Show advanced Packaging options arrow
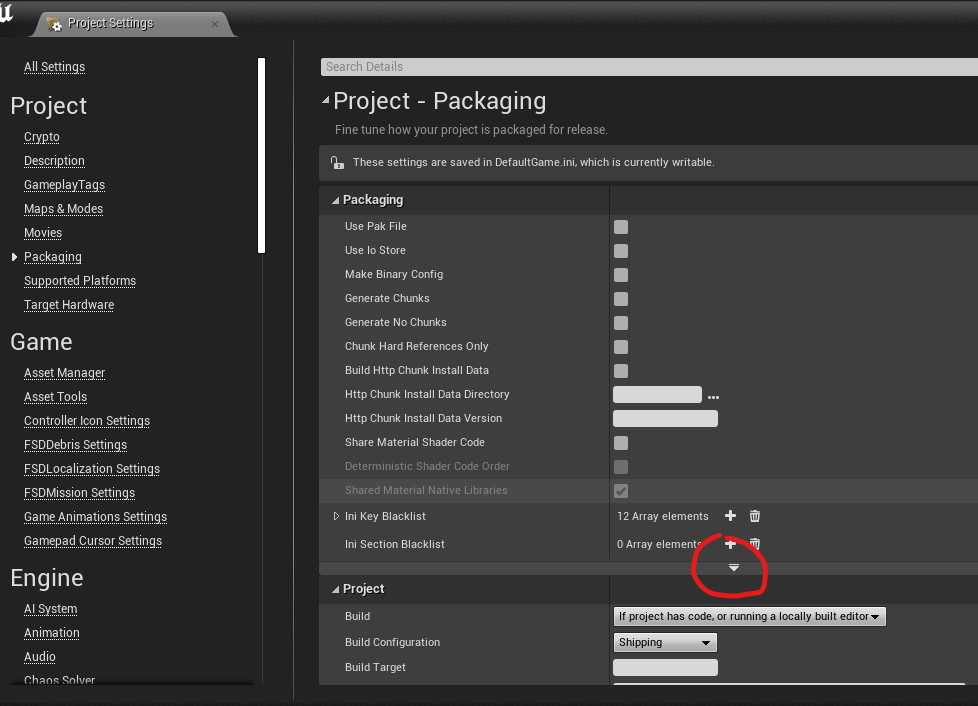978x706 pixels. click(x=734, y=568)
